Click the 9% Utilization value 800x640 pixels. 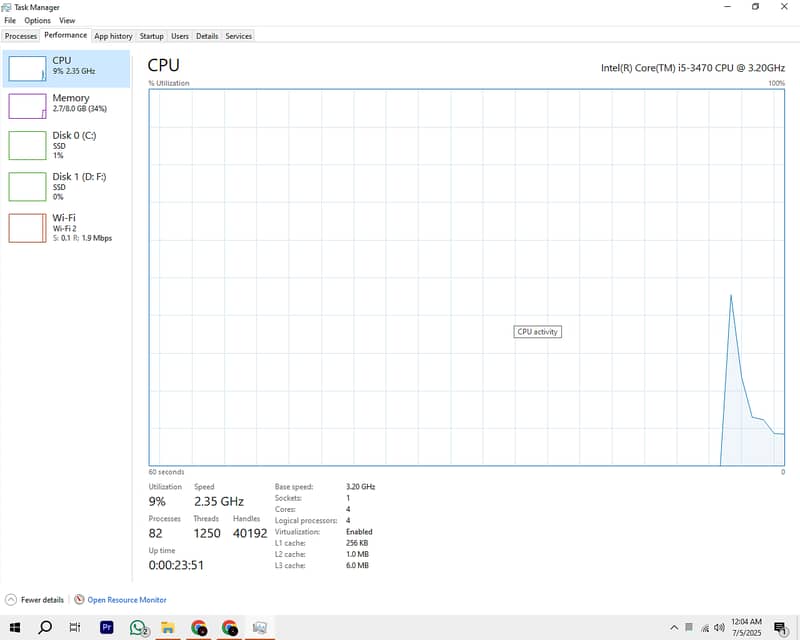pos(157,502)
